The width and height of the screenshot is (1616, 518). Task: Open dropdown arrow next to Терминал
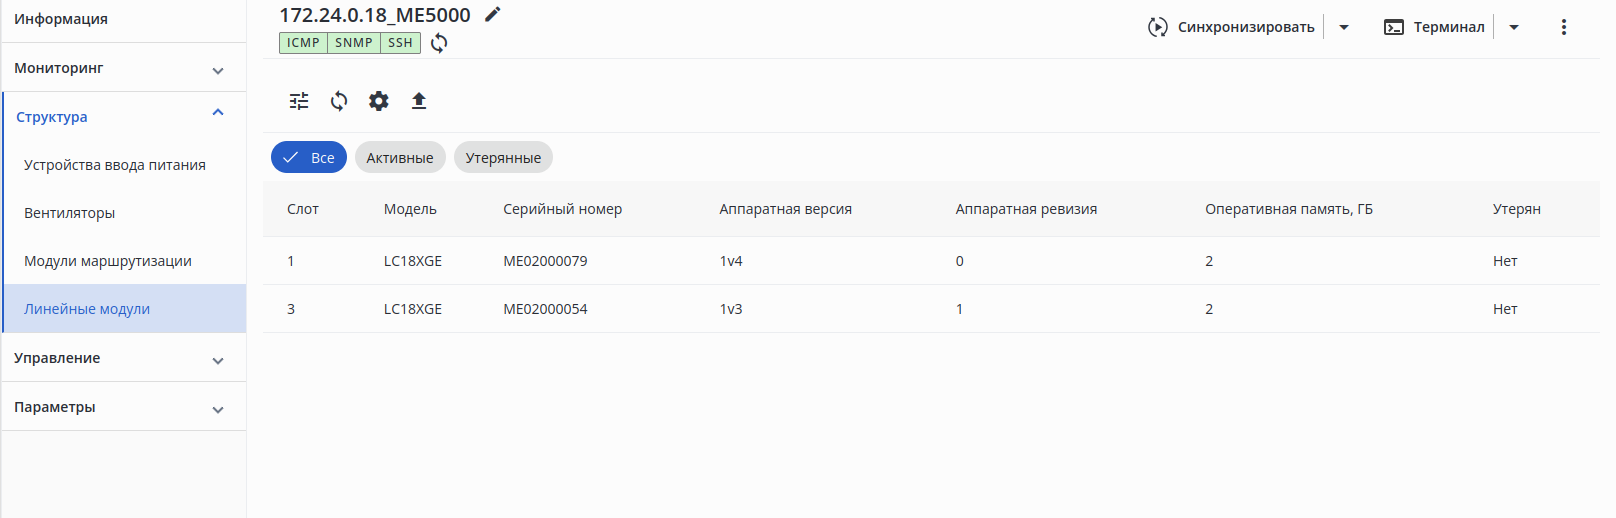coord(1514,27)
